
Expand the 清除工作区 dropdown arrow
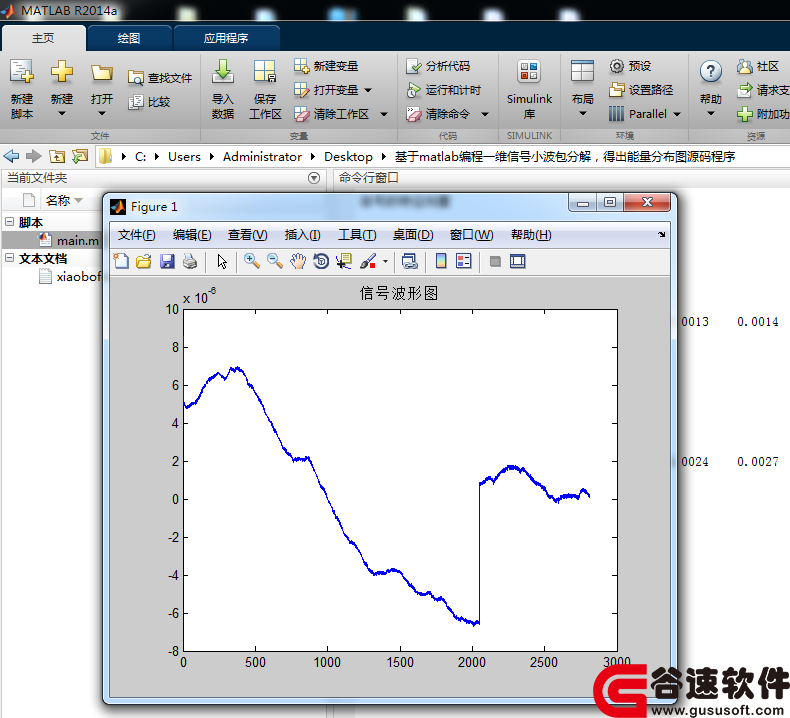384,114
